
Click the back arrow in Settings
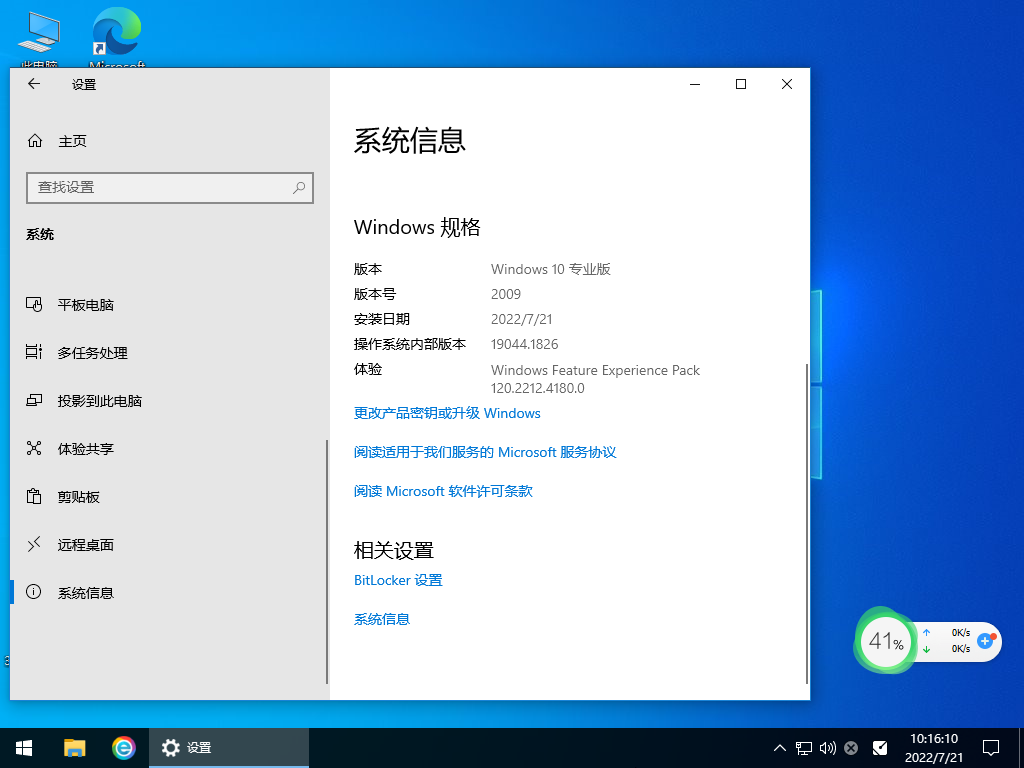tap(33, 84)
